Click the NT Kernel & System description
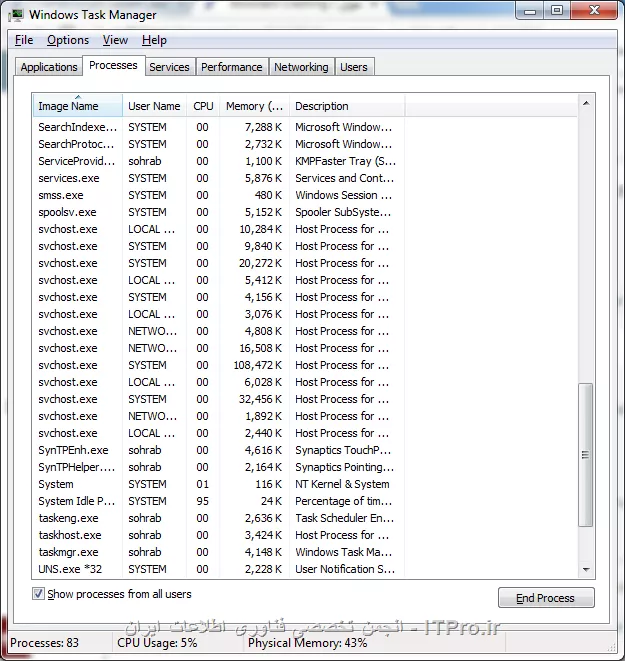Viewport: 625px width, 661px height. coord(342,484)
